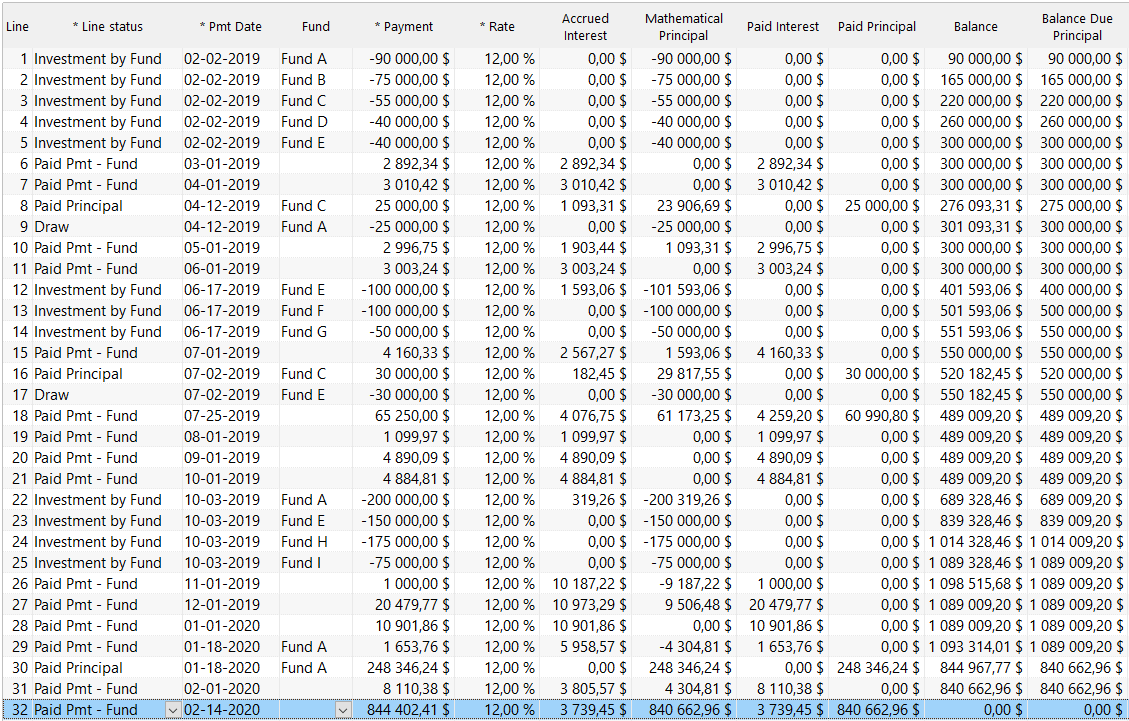
Task: Select paid principal 60 990,80 $
Action: tap(882, 416)
